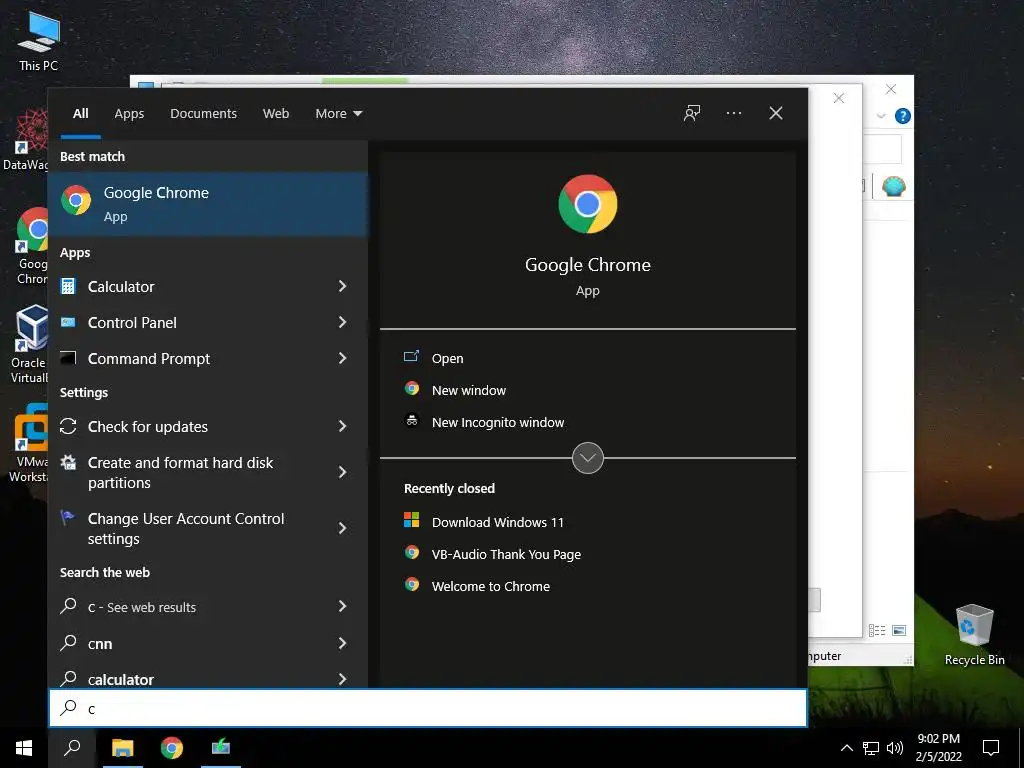Expand Change User Account Control settings arrow
Image resolution: width=1024 pixels, height=768 pixels.
coord(342,528)
